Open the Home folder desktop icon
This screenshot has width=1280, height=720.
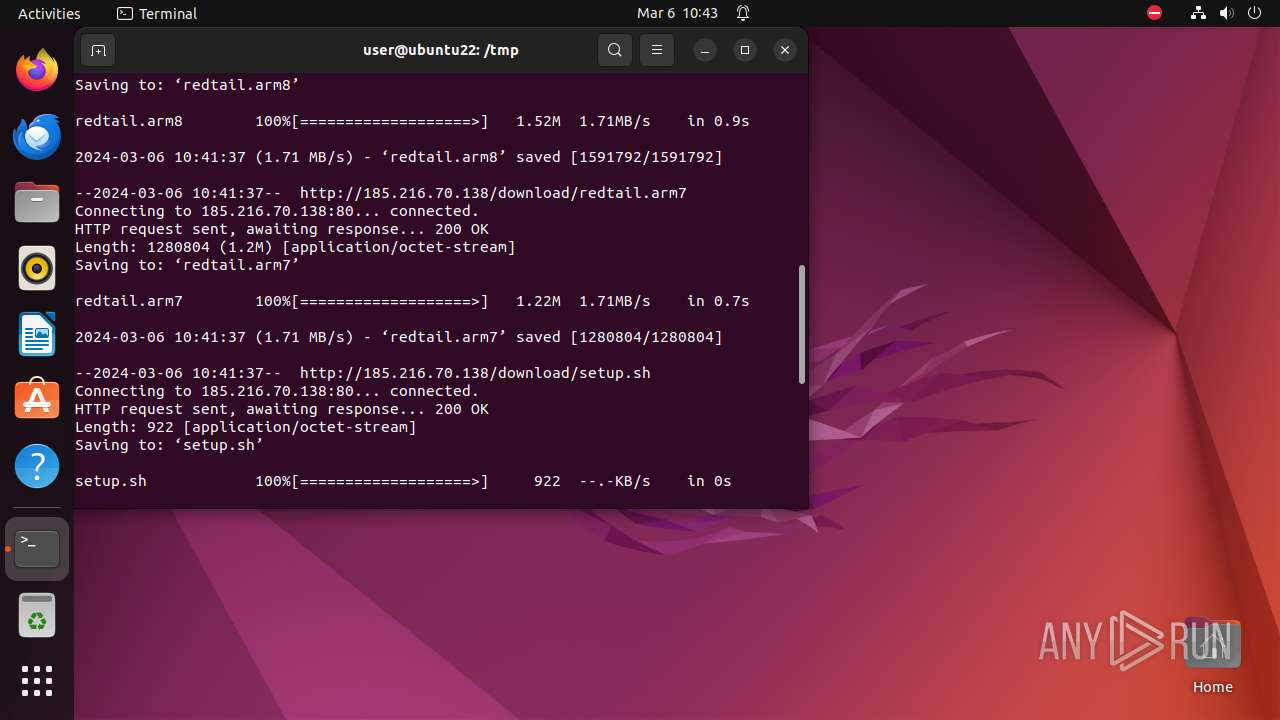click(x=1212, y=656)
